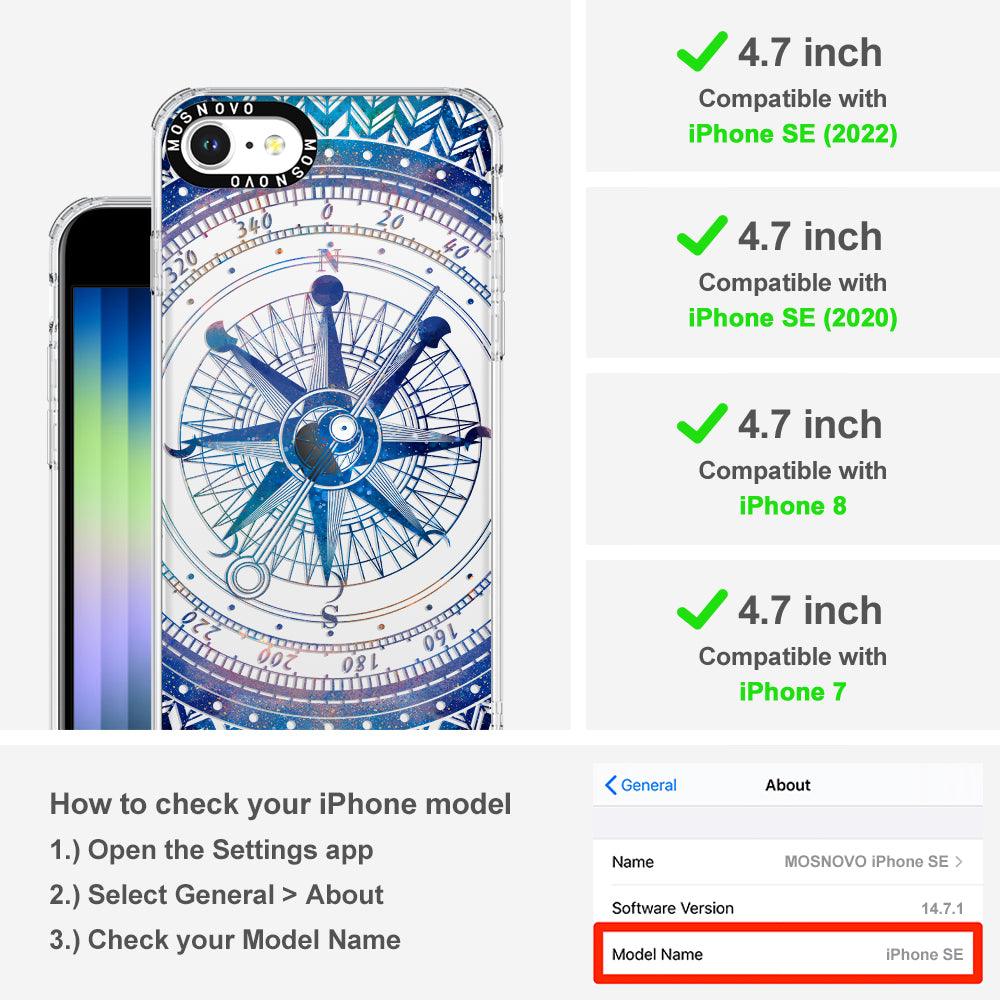Click the Model Name row highlighted in red
This screenshot has width=1000, height=1000.
click(x=788, y=954)
